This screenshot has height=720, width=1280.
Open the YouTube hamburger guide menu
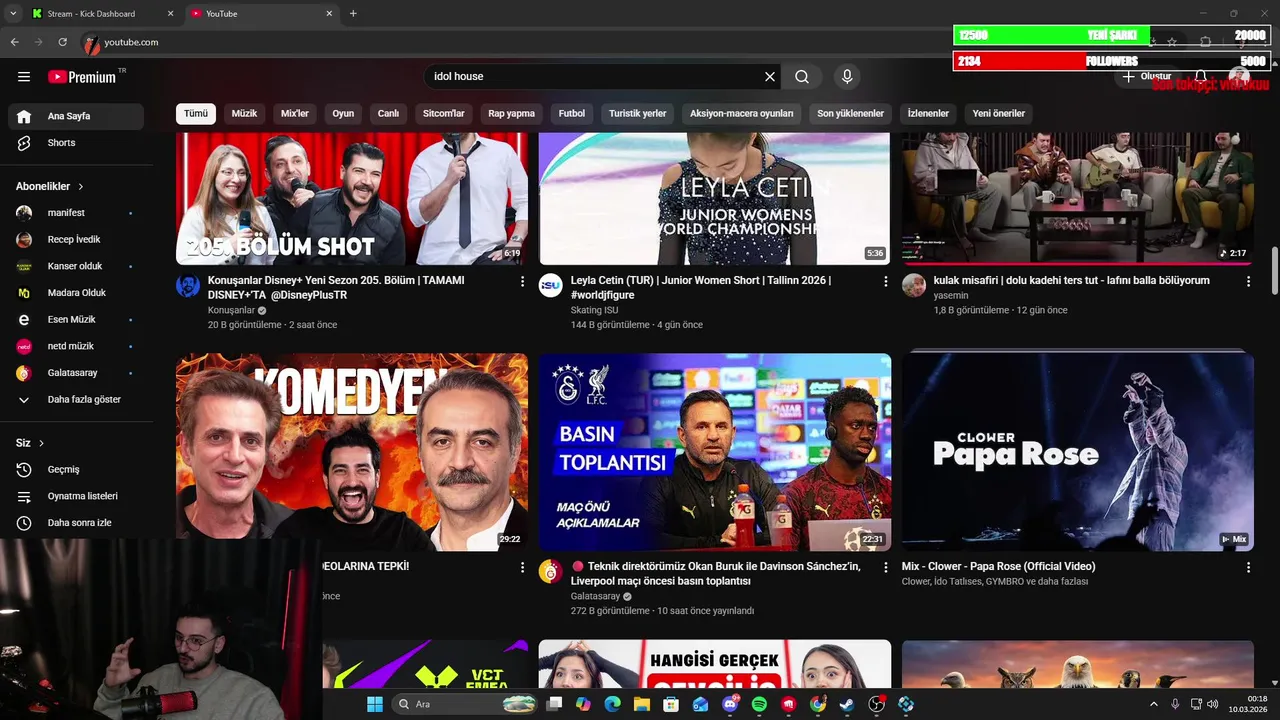24,77
